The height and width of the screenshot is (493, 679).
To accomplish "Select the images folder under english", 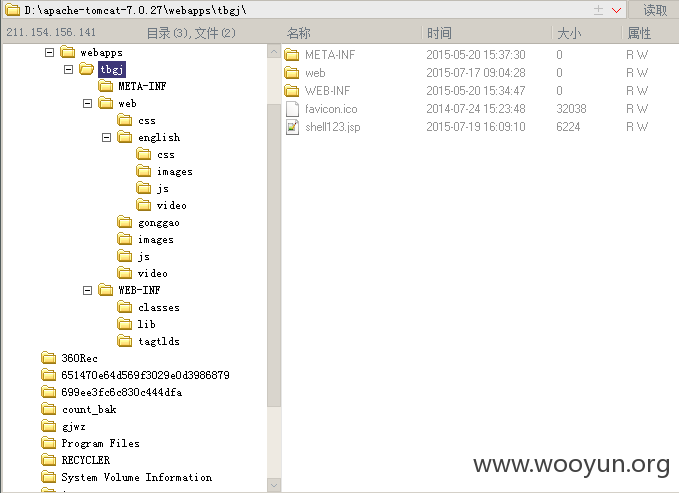I will [x=175, y=172].
